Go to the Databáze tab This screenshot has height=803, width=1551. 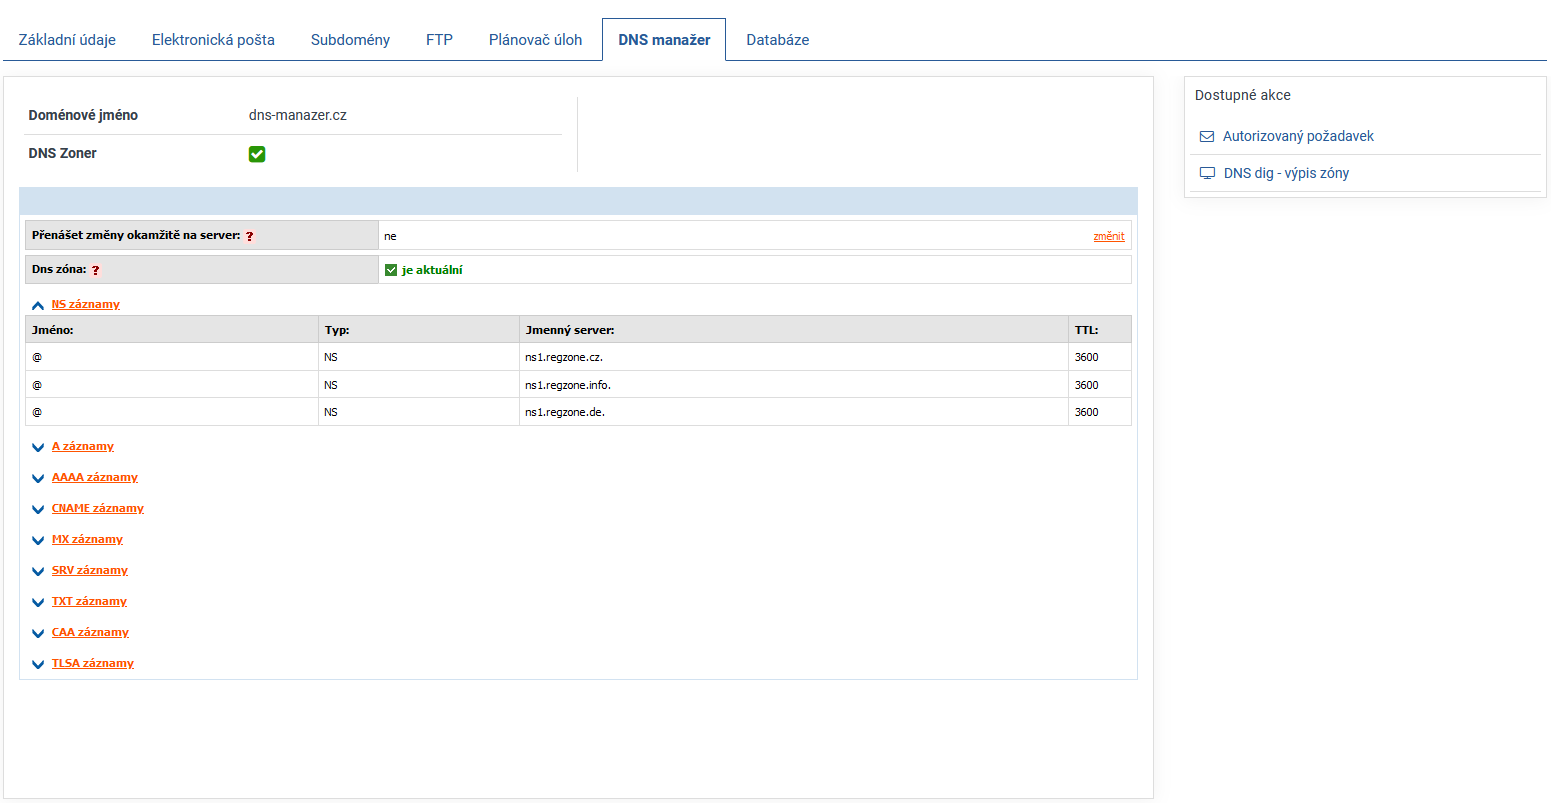point(777,40)
